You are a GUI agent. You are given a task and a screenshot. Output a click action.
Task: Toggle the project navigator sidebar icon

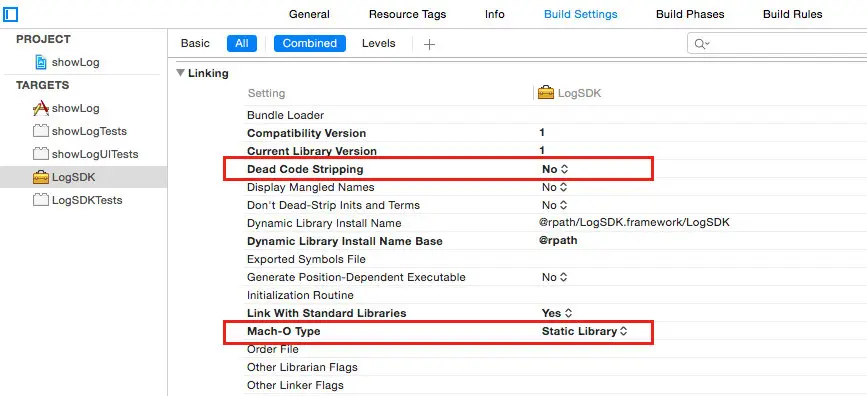pos(11,14)
